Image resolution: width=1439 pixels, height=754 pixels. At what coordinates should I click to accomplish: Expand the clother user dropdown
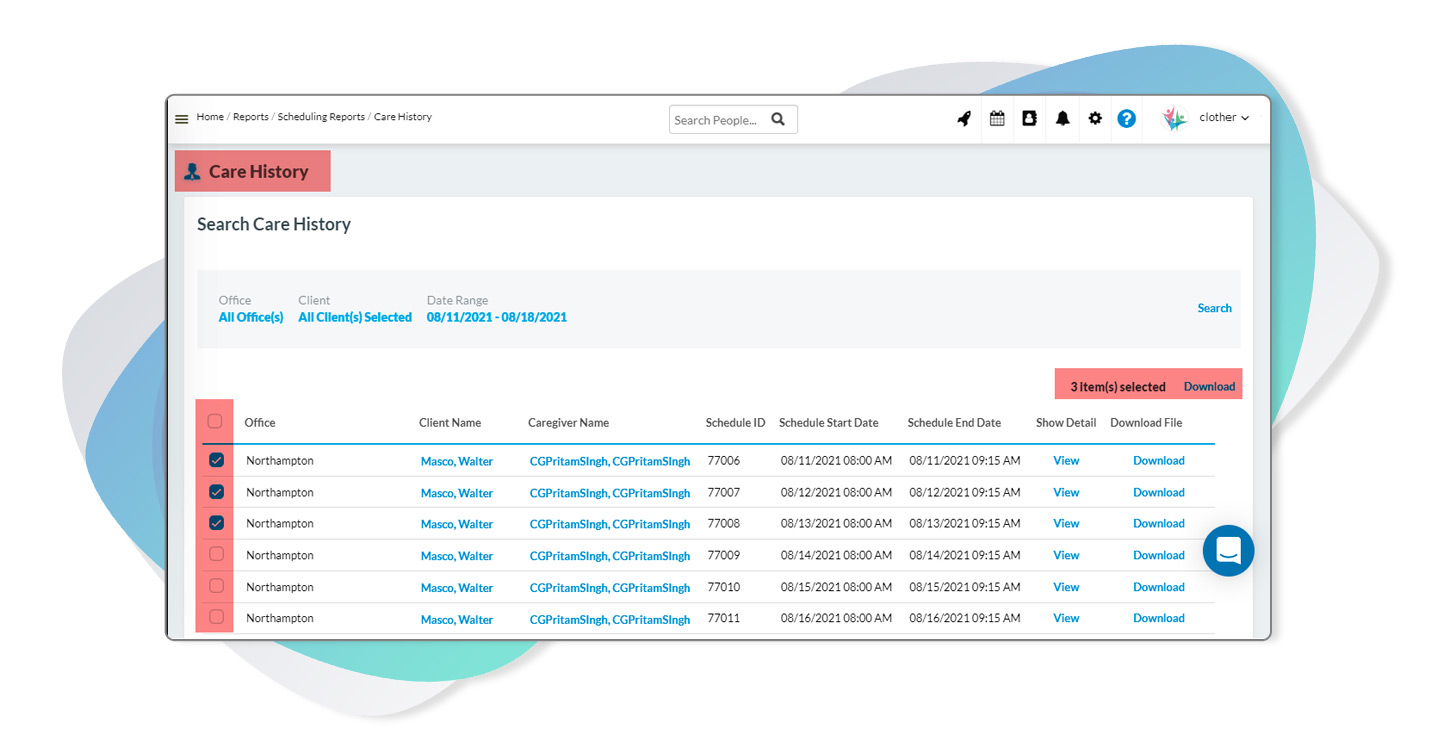click(x=1223, y=118)
